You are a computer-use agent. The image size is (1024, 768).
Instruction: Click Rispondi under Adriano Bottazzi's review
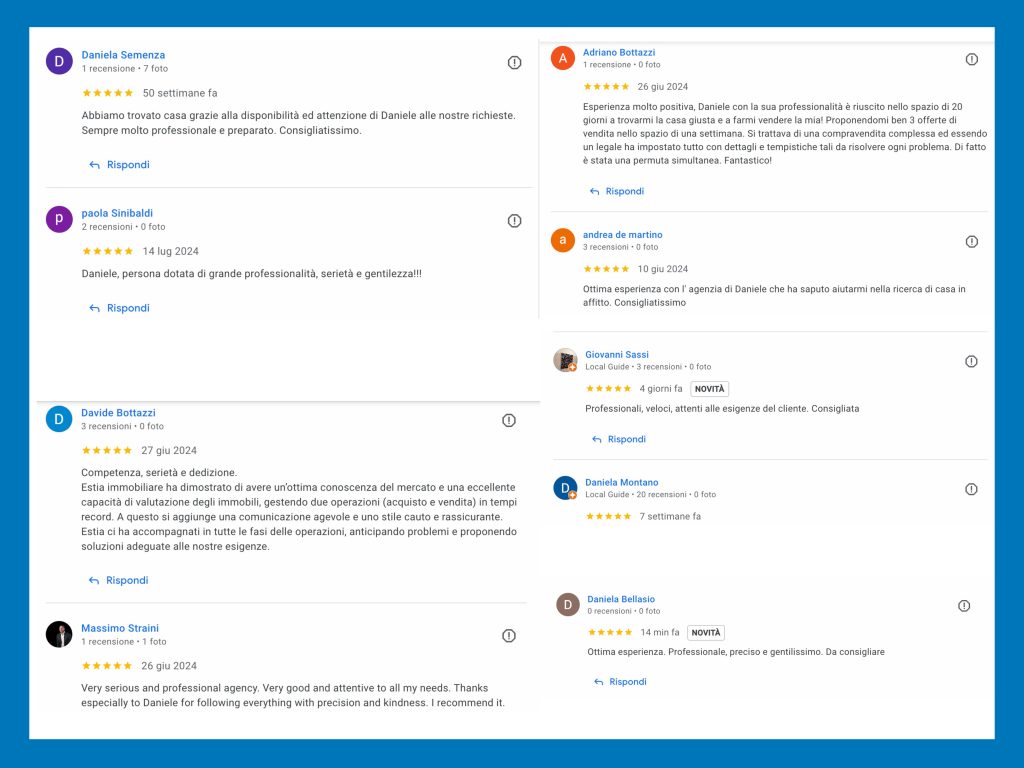click(616, 191)
